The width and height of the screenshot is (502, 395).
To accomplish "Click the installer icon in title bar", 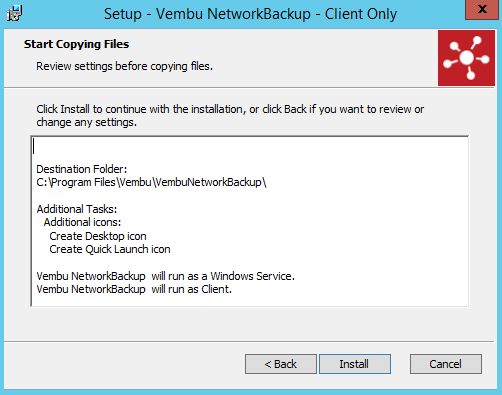I will pos(14,13).
